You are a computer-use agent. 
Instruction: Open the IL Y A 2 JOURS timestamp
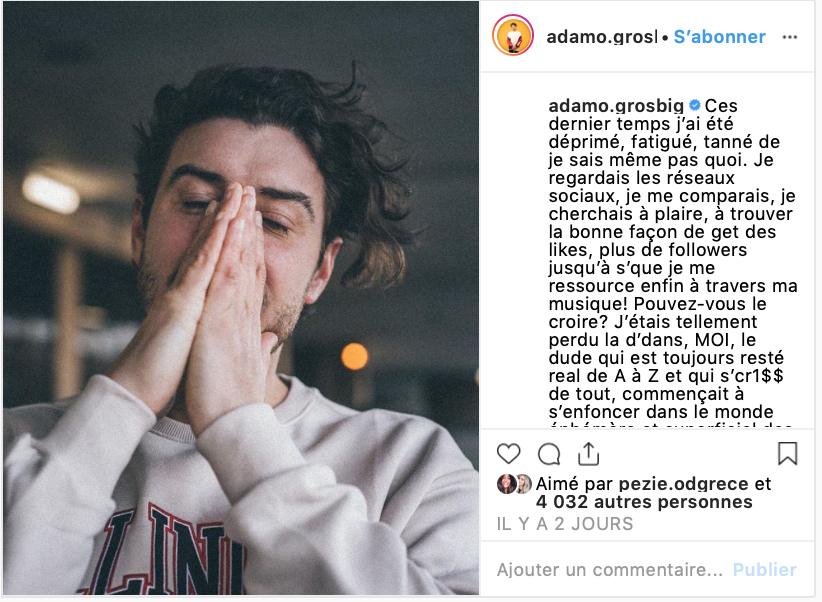(x=565, y=523)
